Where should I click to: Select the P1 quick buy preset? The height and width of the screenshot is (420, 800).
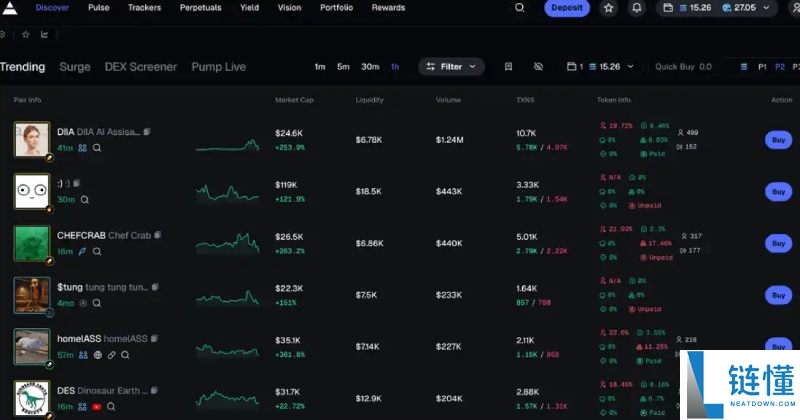[763, 67]
